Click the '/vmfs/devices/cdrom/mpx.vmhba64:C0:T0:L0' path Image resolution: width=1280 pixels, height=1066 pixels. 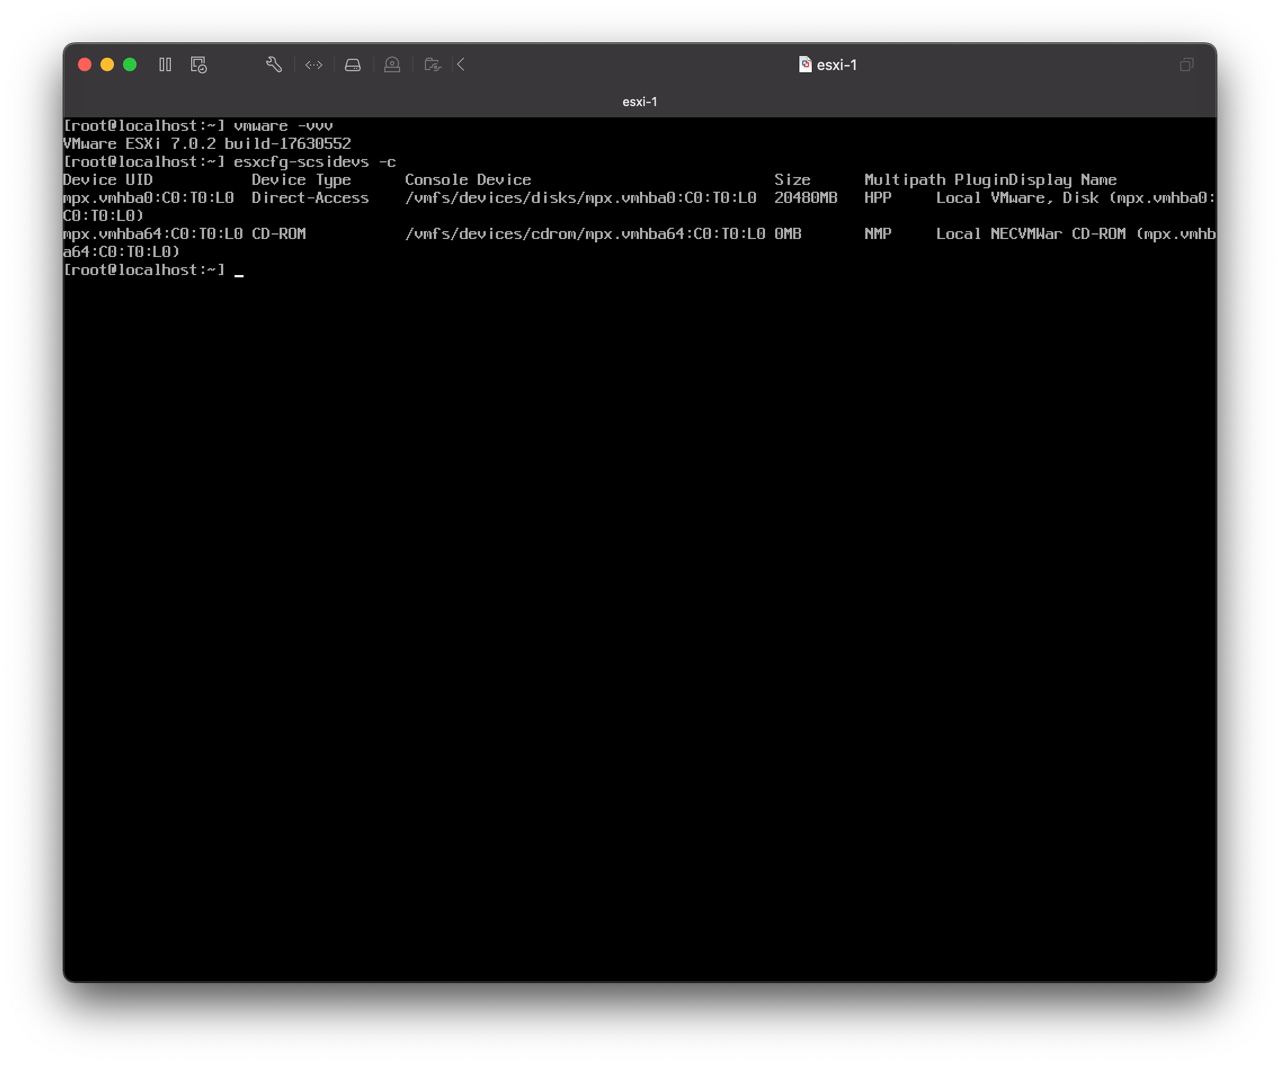click(585, 234)
